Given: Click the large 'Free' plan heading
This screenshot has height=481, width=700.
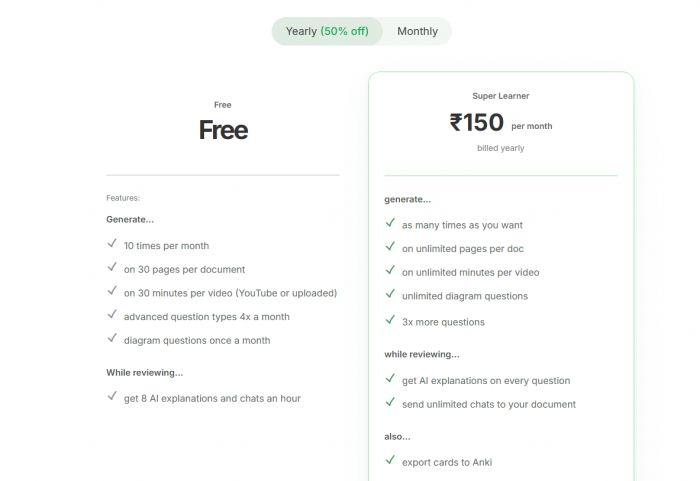Looking at the screenshot, I should [223, 130].
